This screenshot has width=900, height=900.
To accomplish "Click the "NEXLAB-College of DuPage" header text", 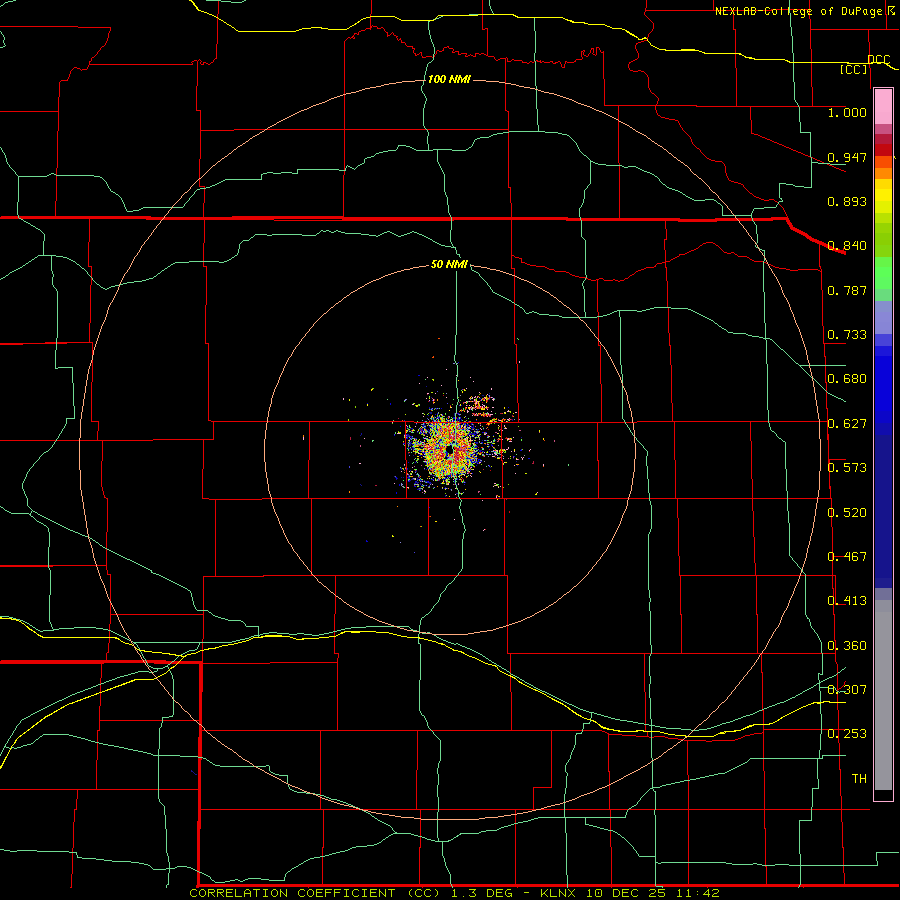I will point(800,11).
